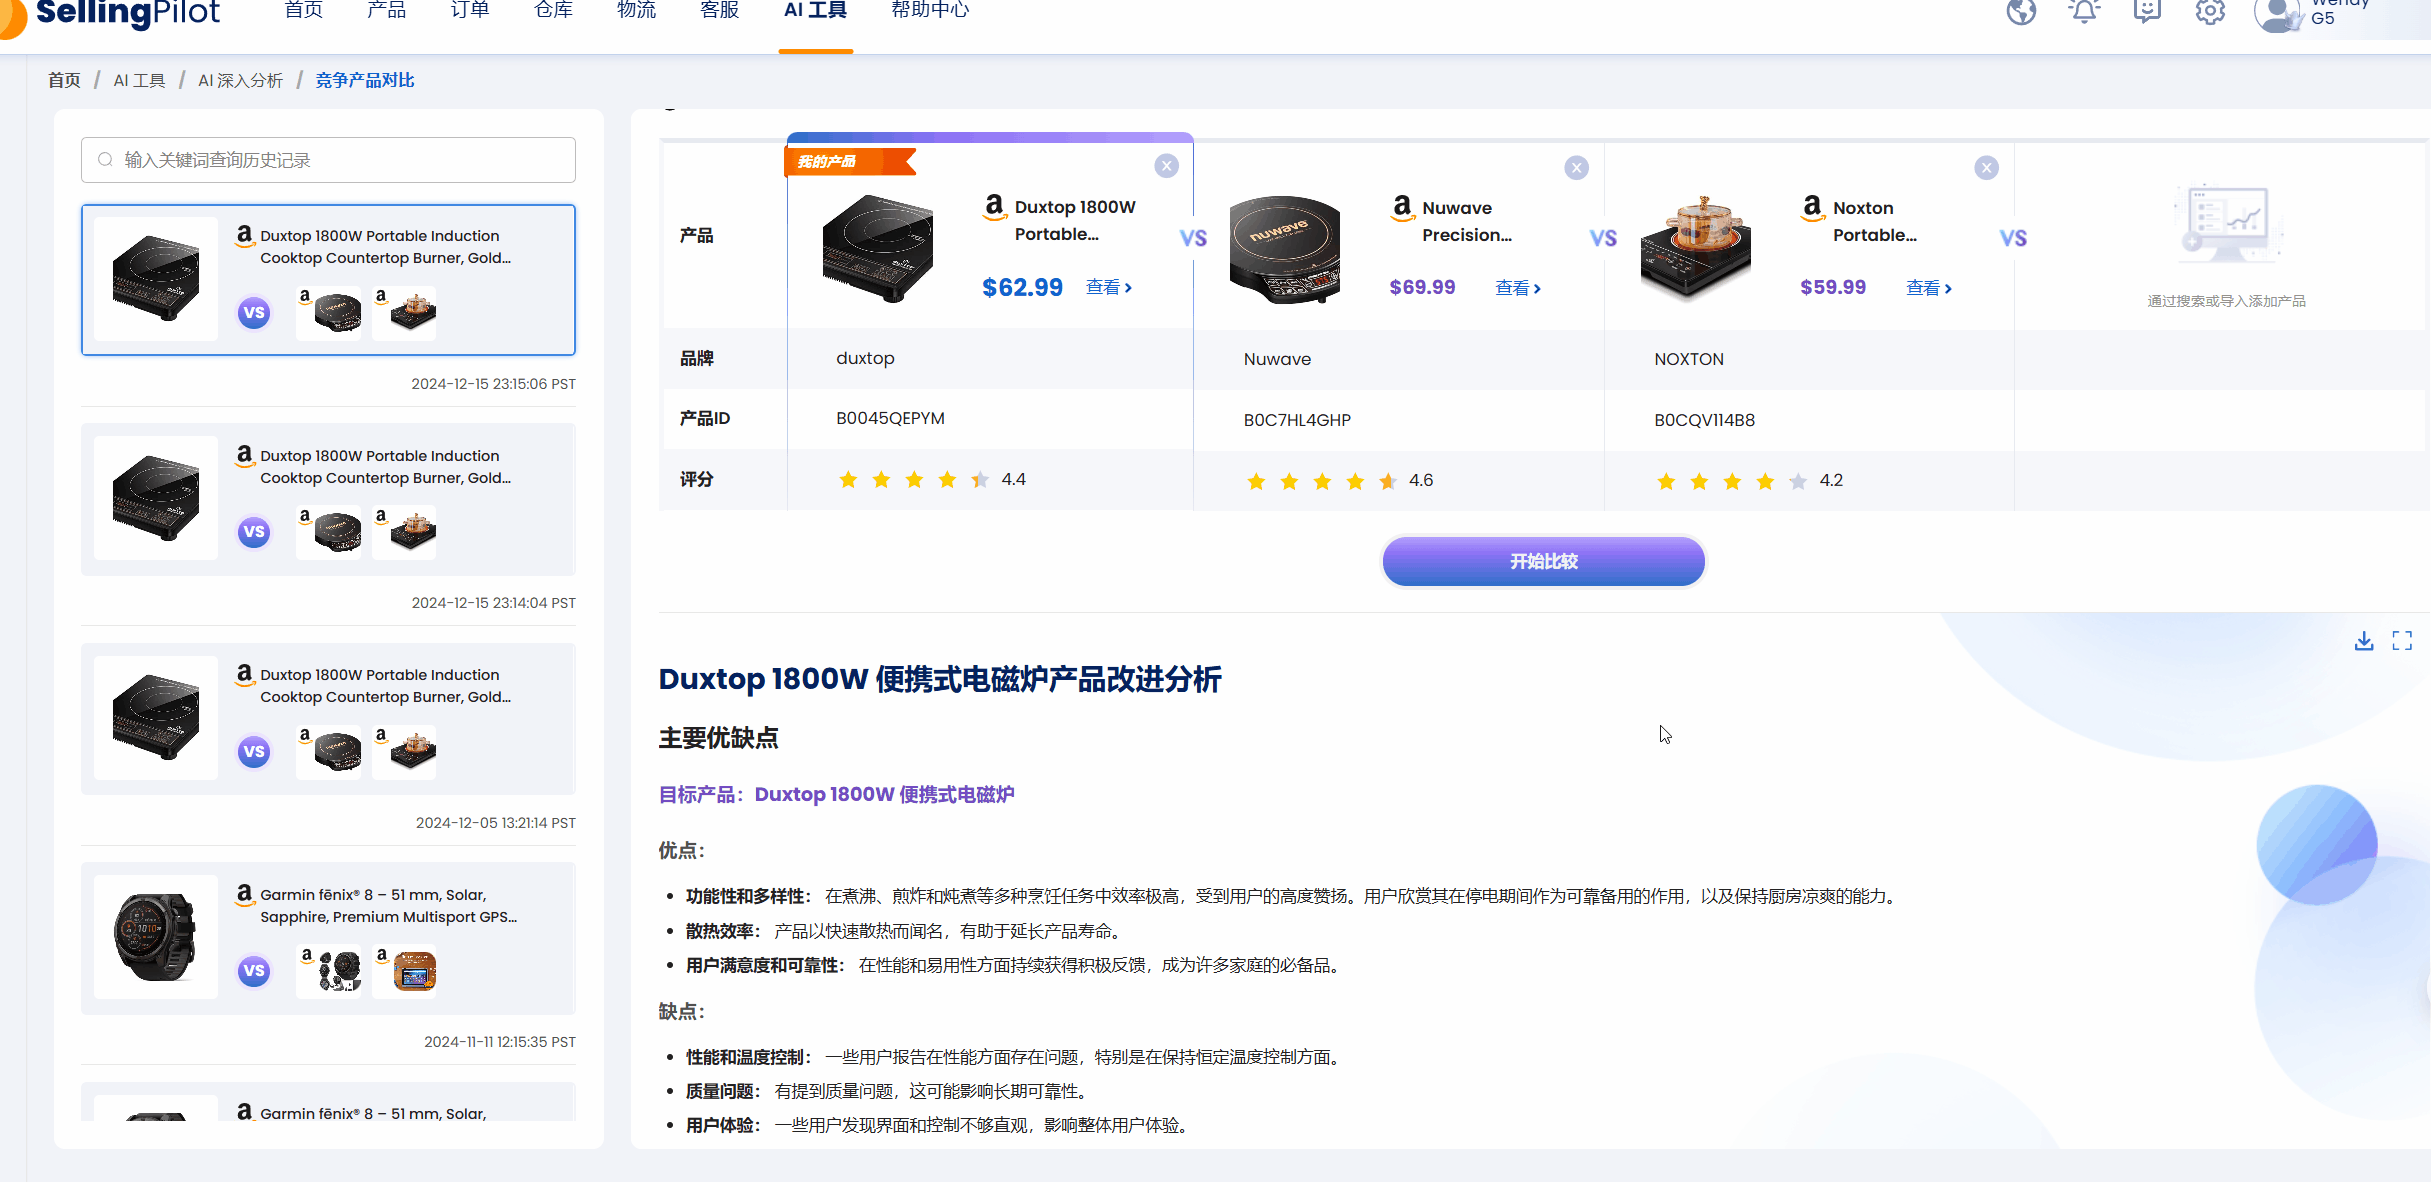Click 通过搜索或导入添加产品 text

[2226, 301]
